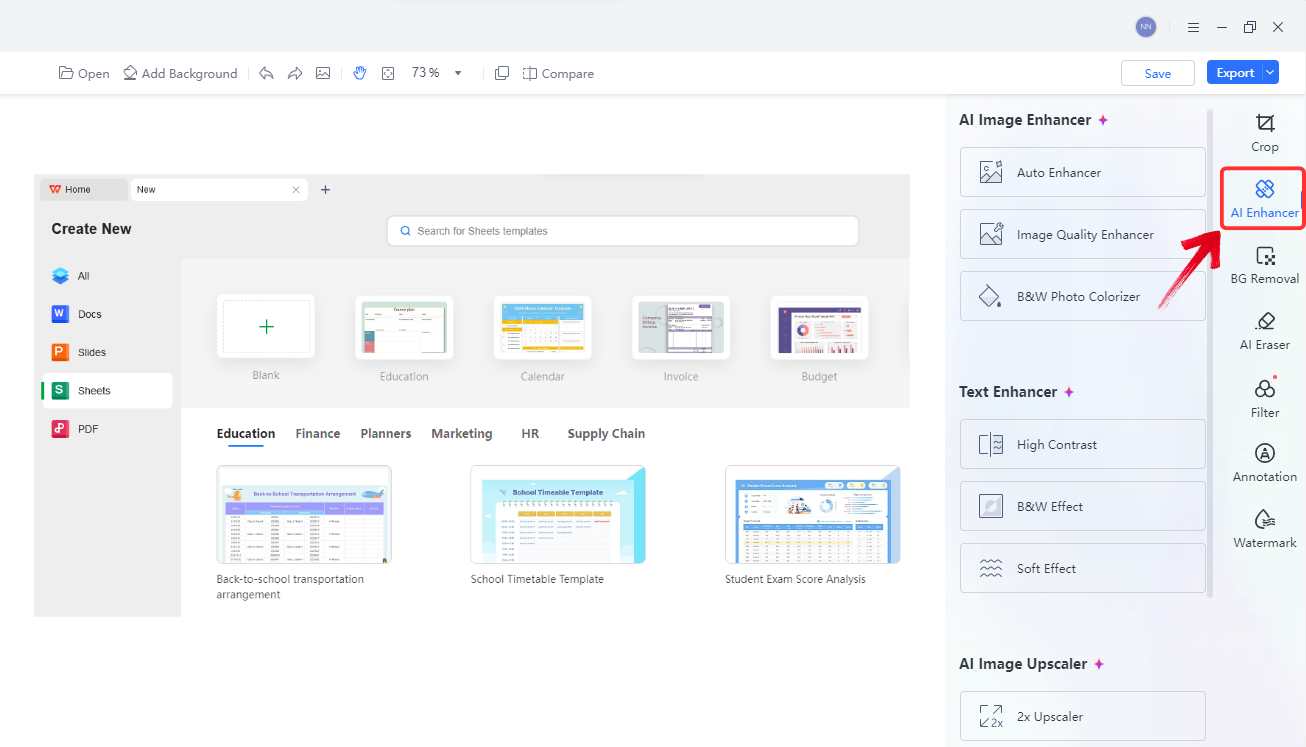Open the hamburger main menu
Image resolution: width=1306 pixels, height=747 pixels.
(x=1193, y=28)
